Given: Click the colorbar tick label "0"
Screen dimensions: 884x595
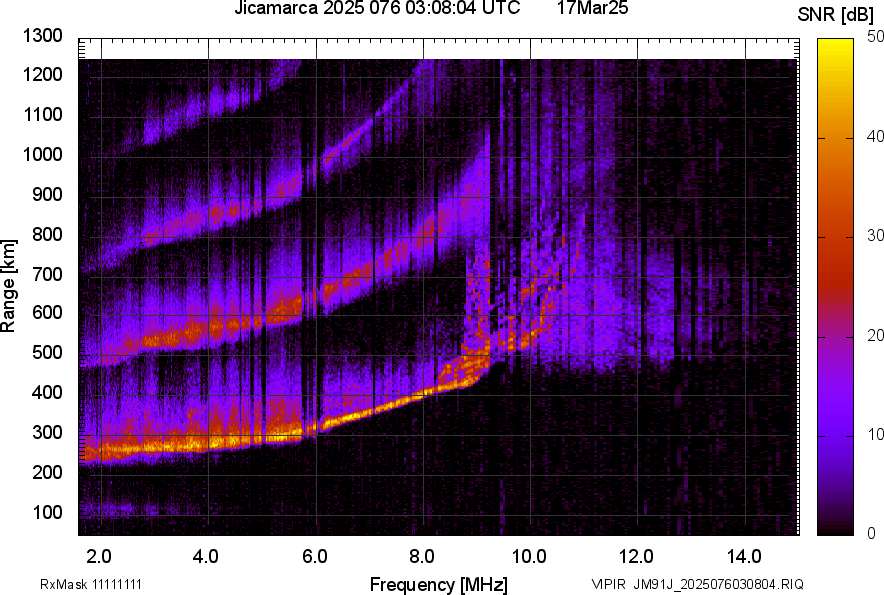Looking at the screenshot, I should coord(872,534).
